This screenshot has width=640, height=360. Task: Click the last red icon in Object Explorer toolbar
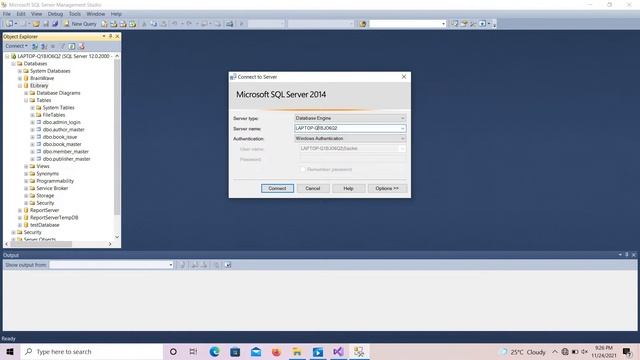81,46
